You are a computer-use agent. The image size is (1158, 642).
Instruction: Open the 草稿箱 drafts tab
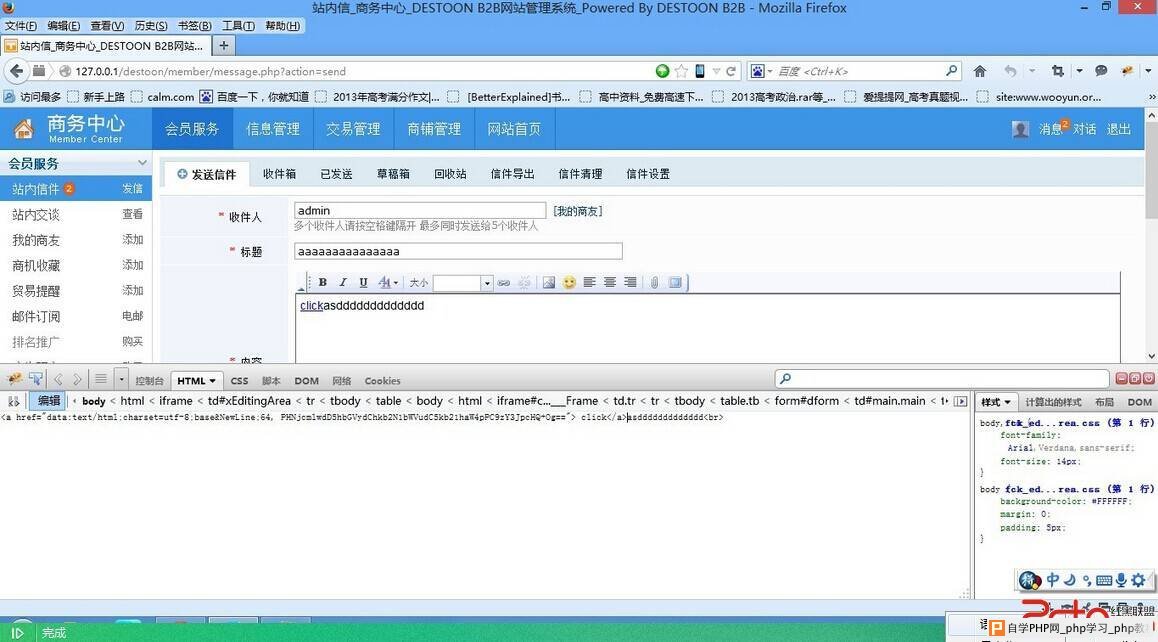coord(393,174)
